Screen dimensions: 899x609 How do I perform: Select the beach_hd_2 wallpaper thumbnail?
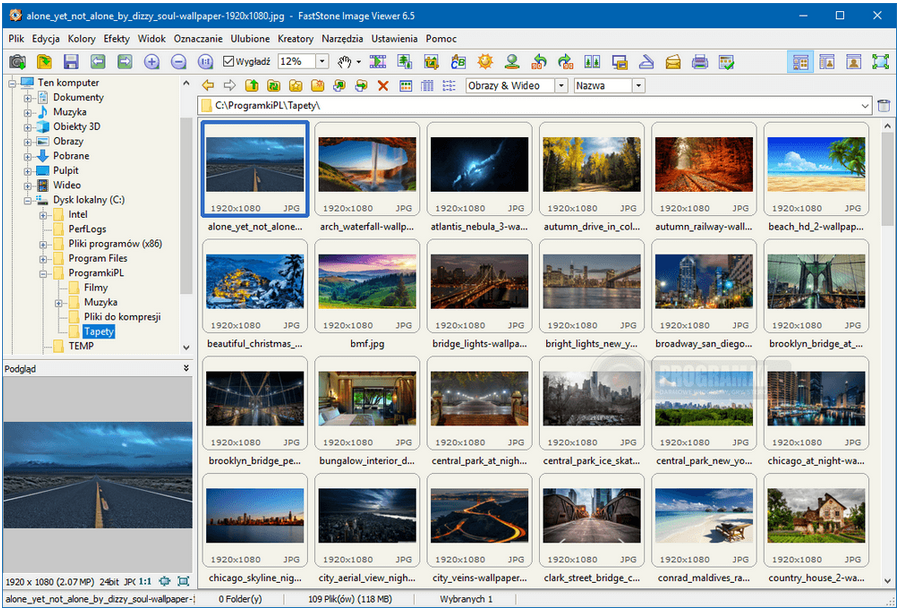coord(816,169)
